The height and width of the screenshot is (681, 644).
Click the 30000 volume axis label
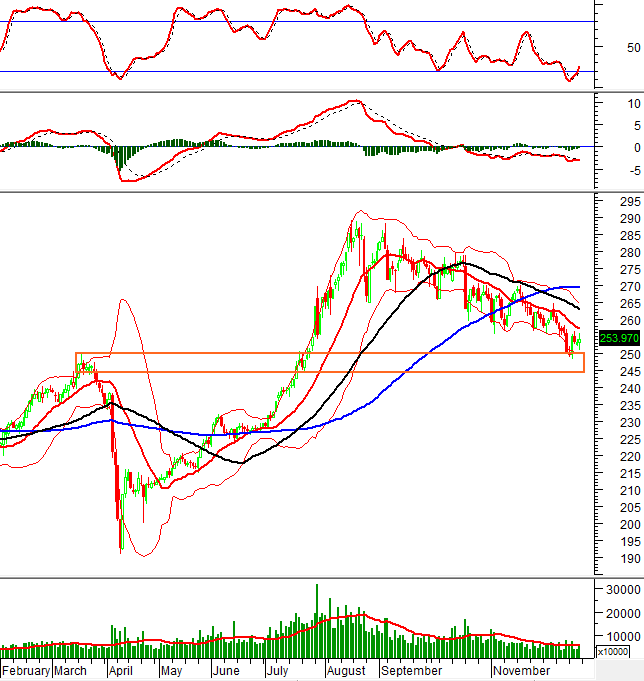[618, 590]
